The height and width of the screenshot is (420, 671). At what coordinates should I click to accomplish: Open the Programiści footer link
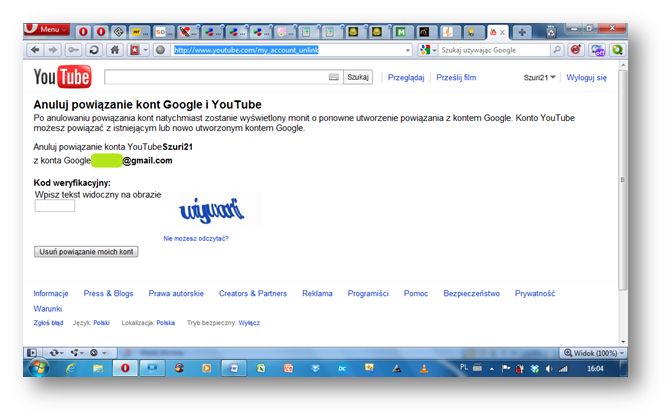pos(368,293)
